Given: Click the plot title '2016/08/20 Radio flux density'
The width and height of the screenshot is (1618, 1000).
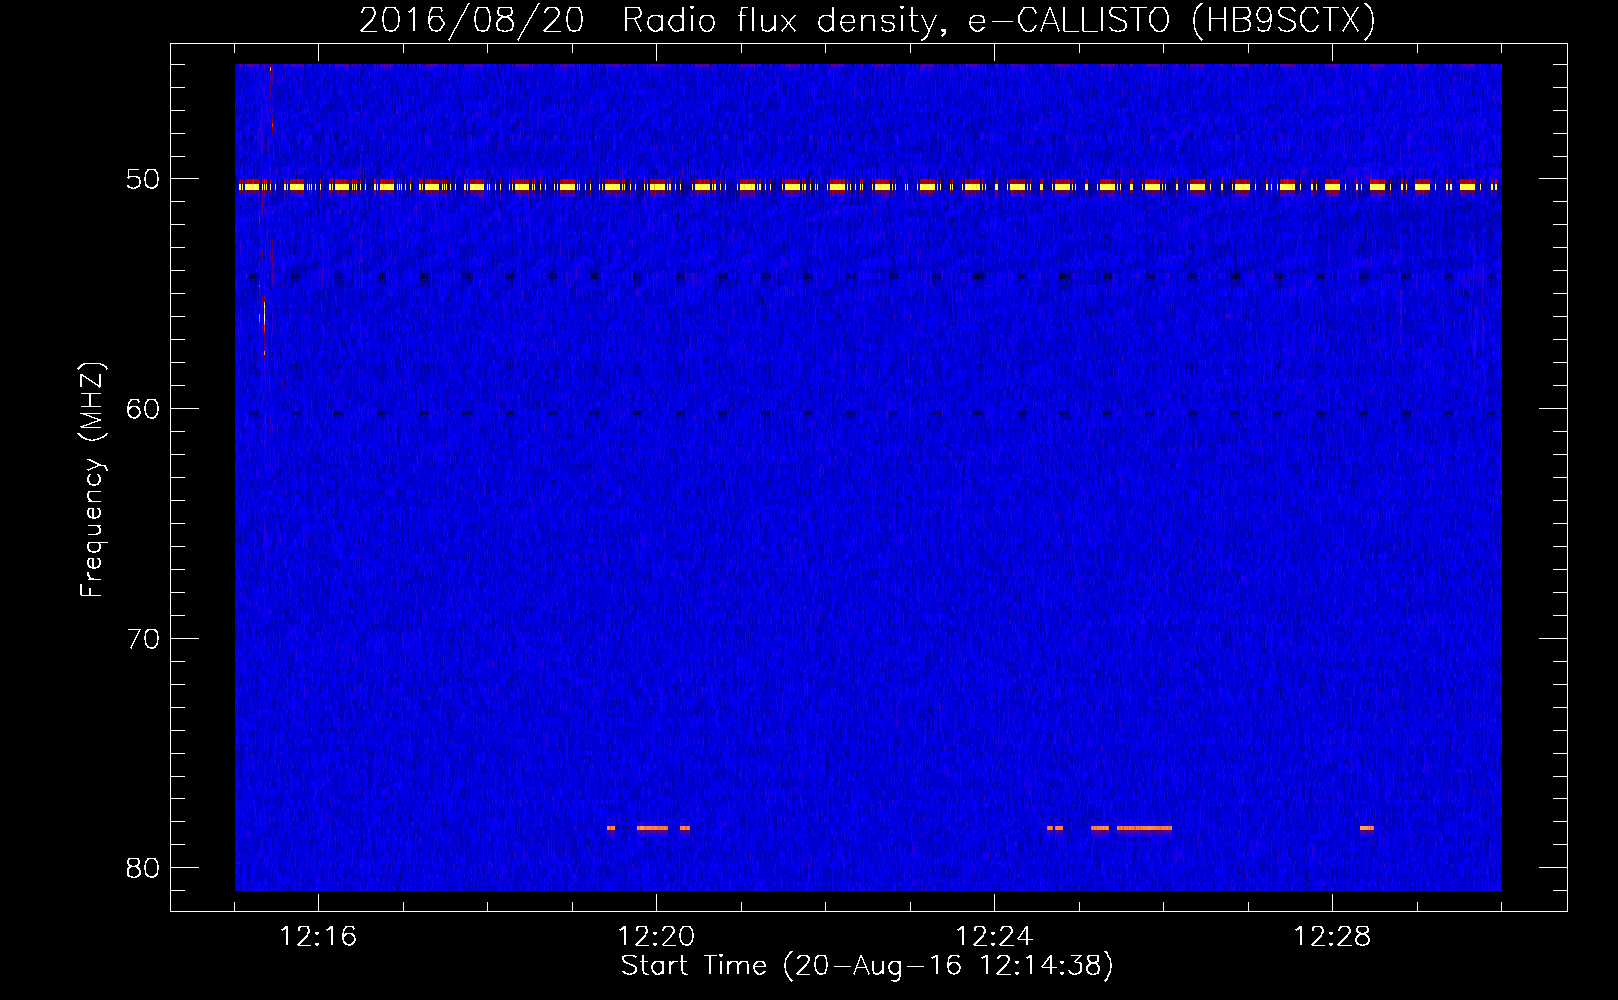Looking at the screenshot, I should tap(867, 21).
